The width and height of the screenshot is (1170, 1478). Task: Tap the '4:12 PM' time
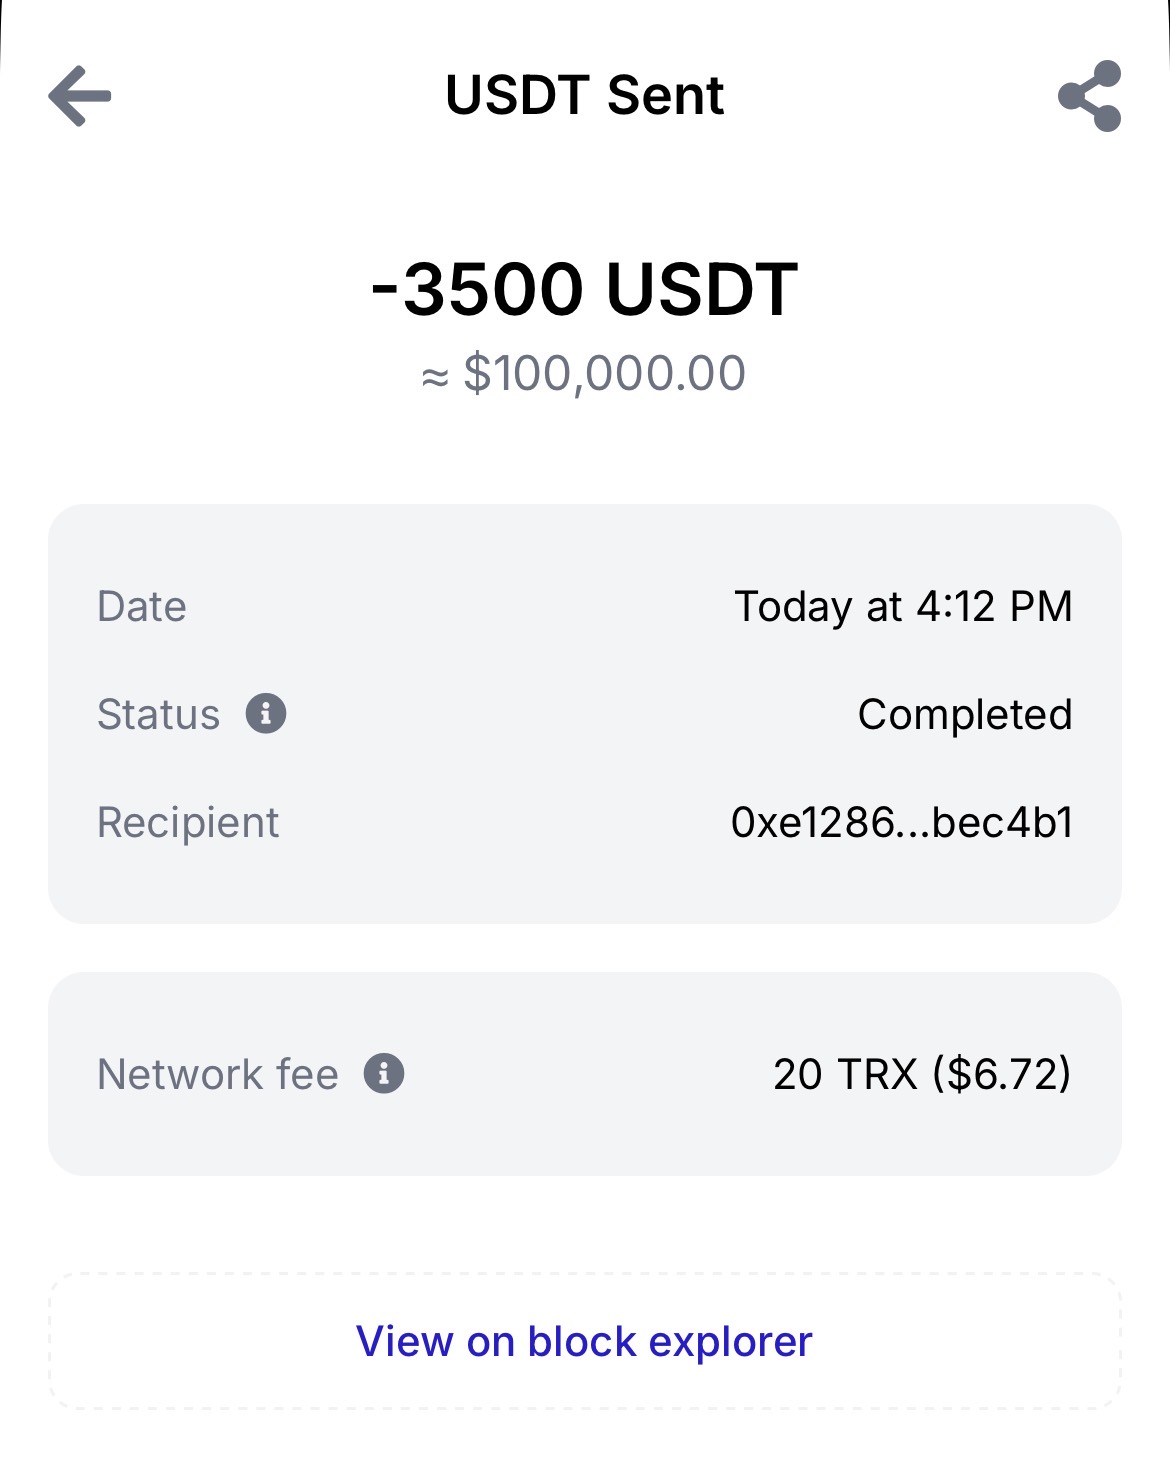click(x=994, y=607)
